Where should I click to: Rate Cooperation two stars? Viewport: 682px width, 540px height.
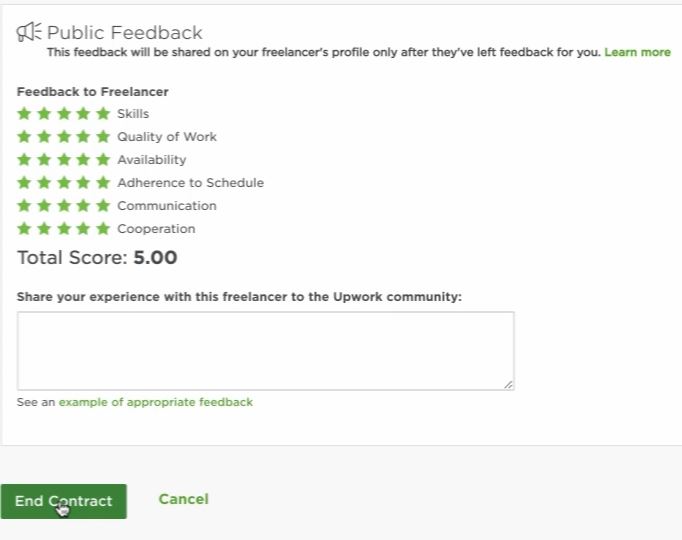click(x=44, y=229)
